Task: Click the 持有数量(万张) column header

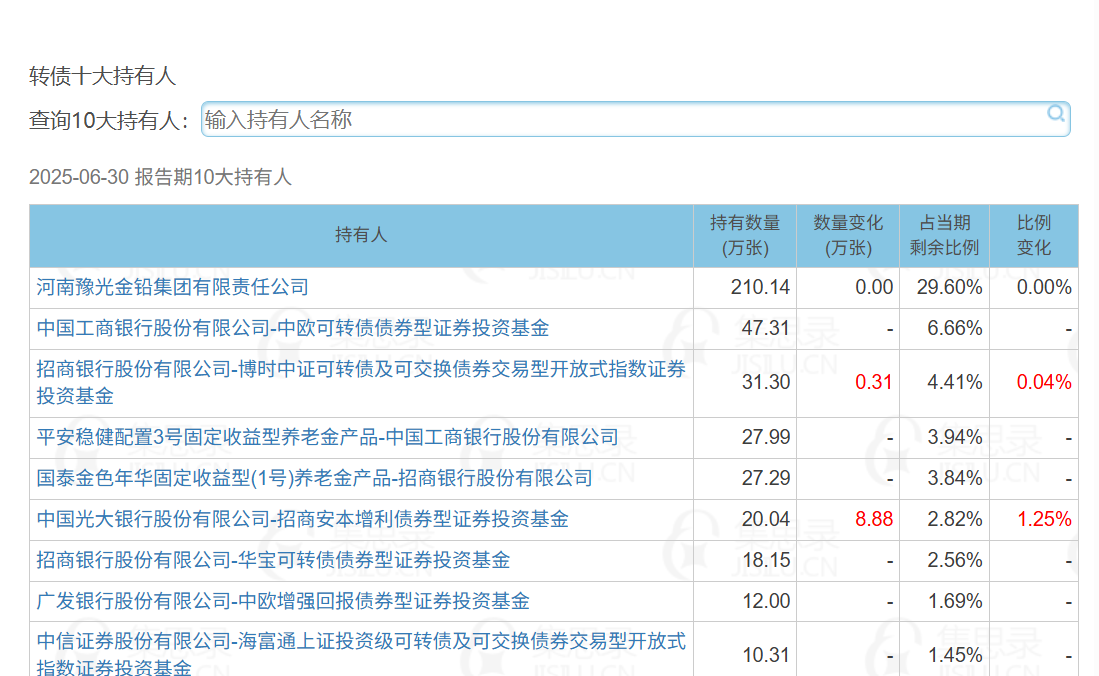Action: click(x=745, y=236)
